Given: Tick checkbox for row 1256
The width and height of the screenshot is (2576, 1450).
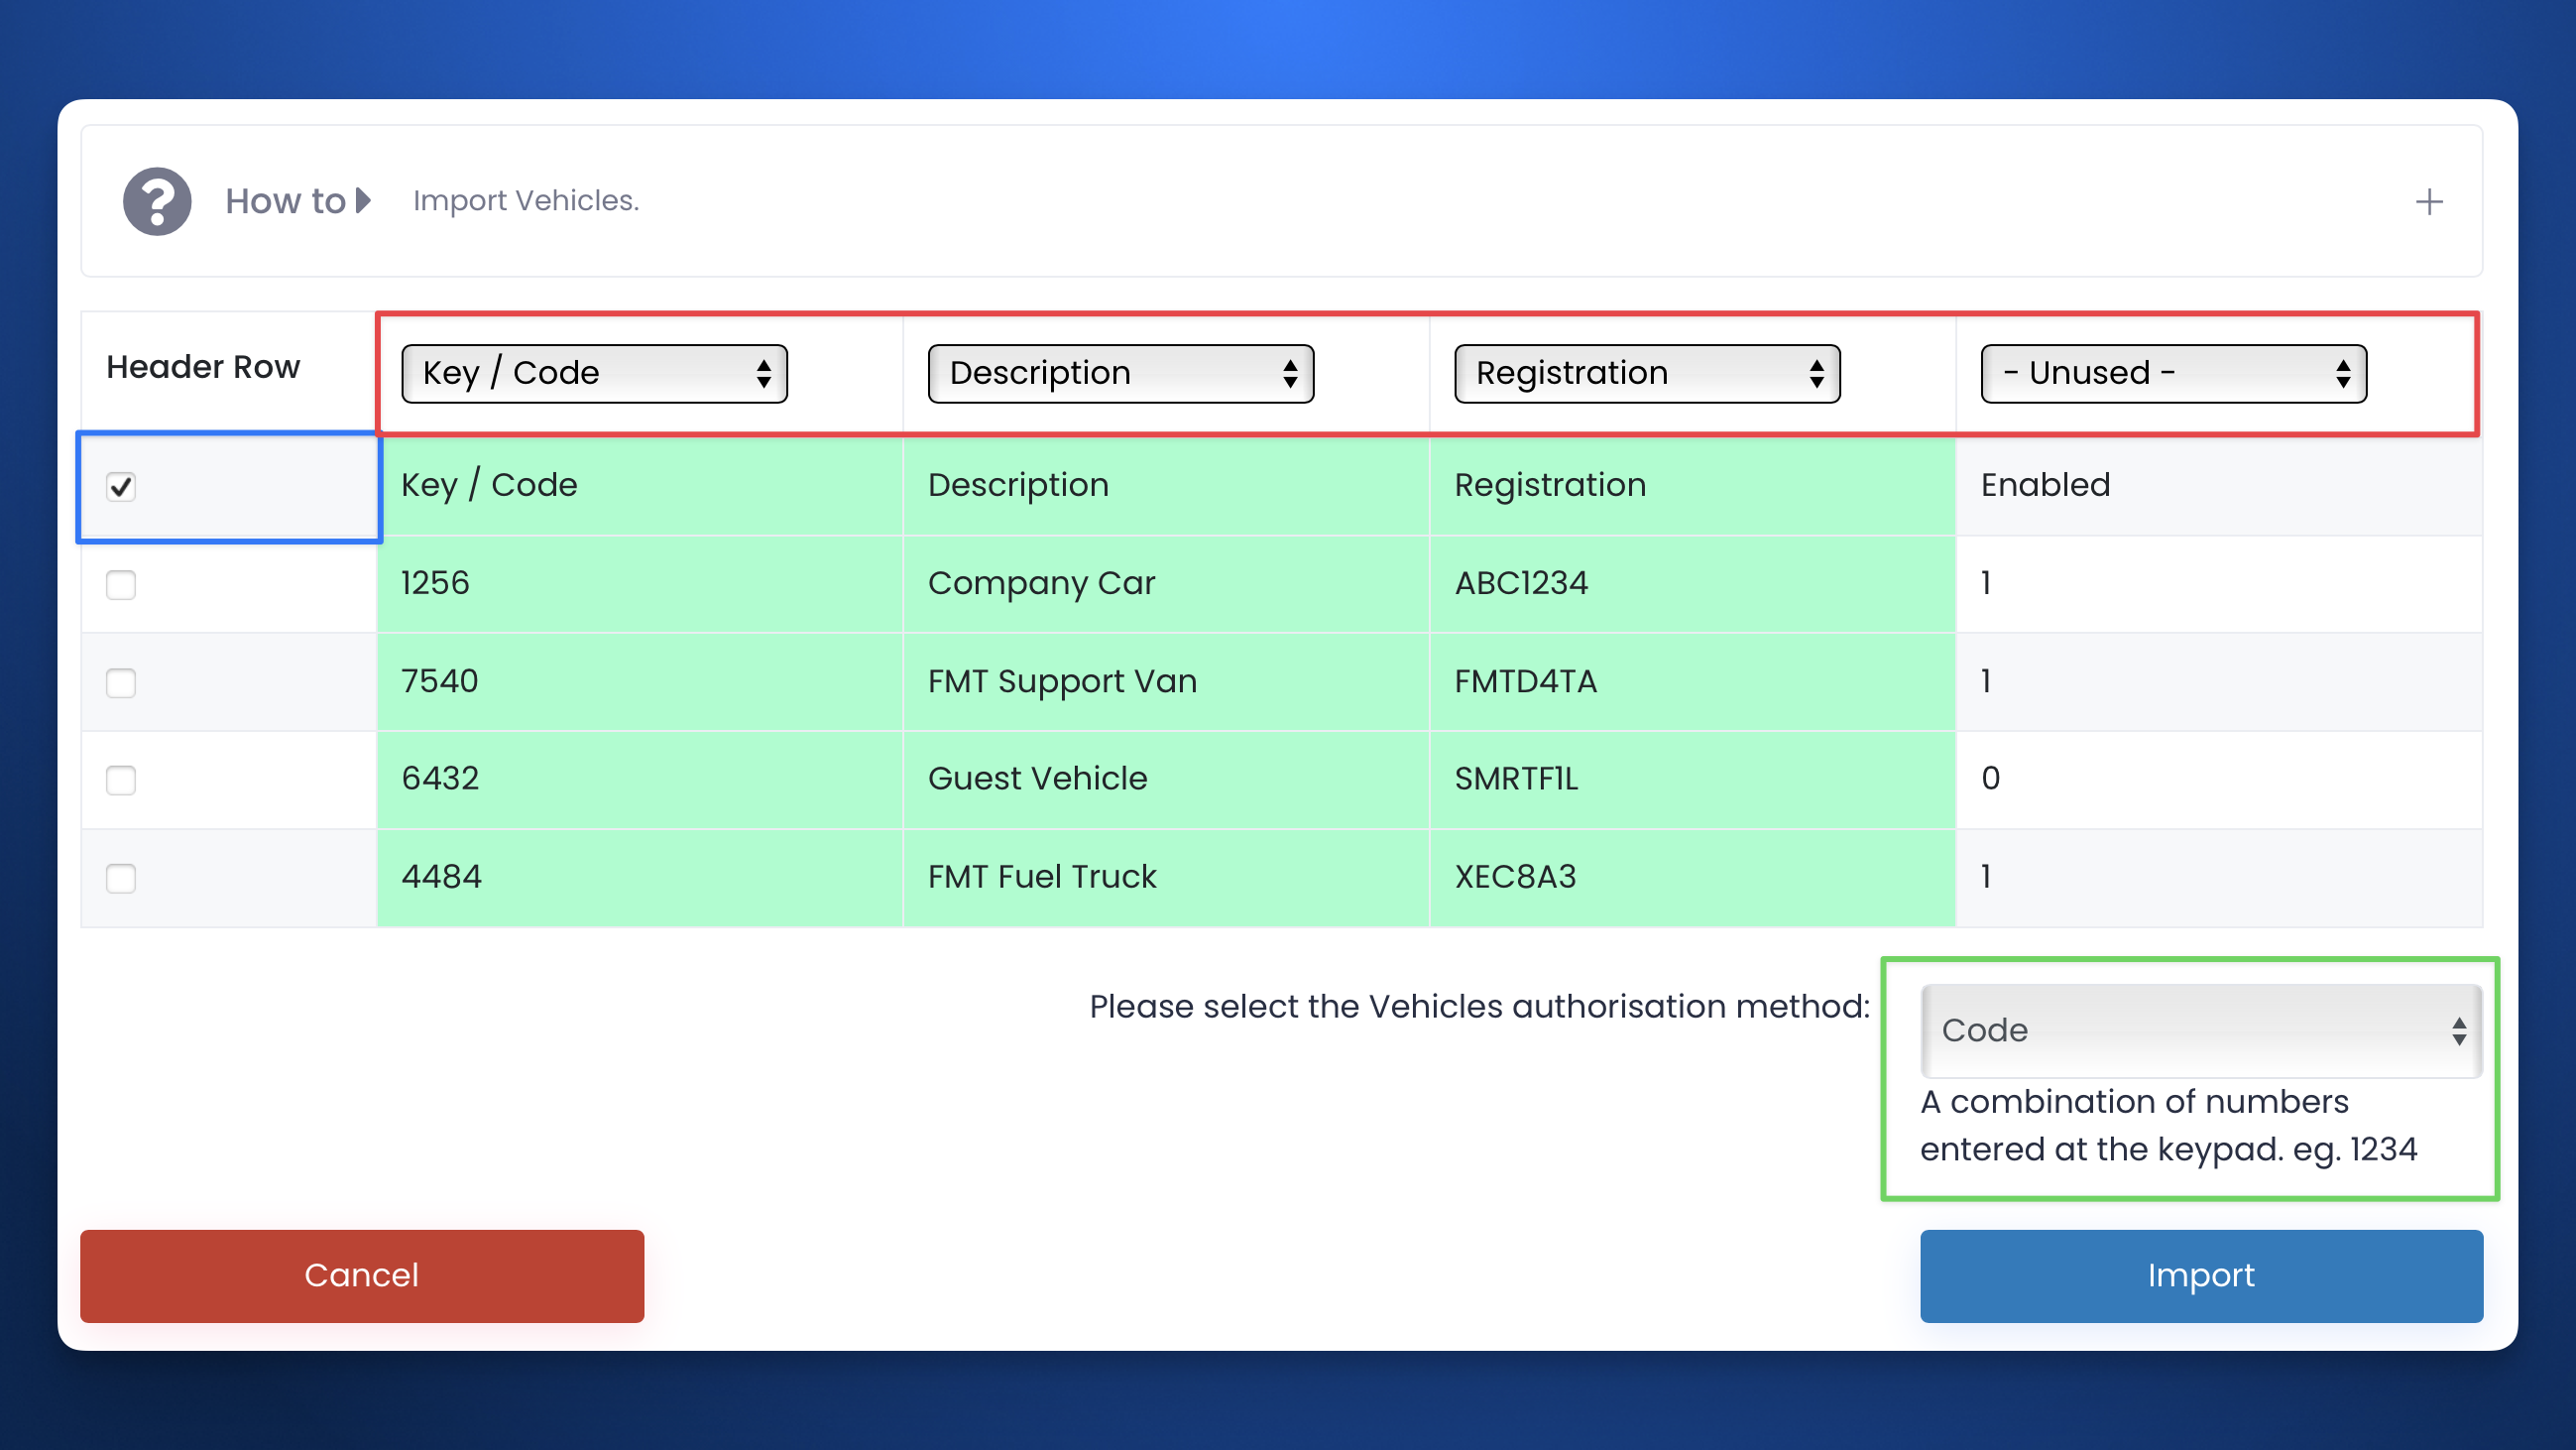Looking at the screenshot, I should (x=121, y=584).
